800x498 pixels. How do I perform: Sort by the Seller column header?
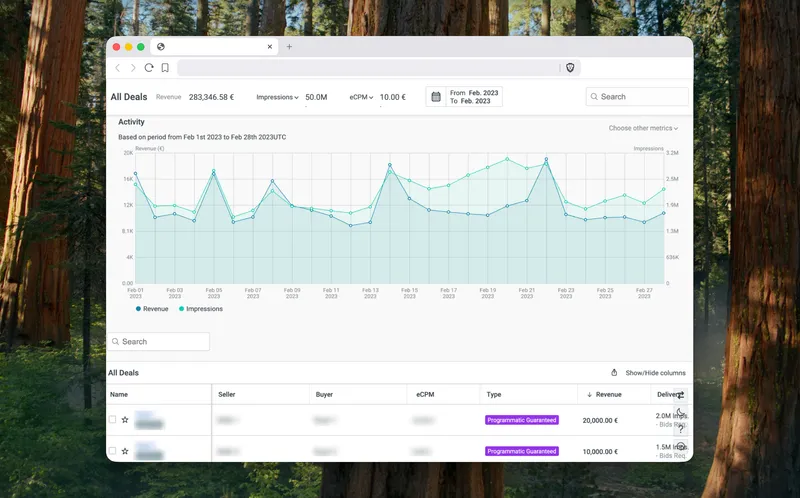point(227,394)
